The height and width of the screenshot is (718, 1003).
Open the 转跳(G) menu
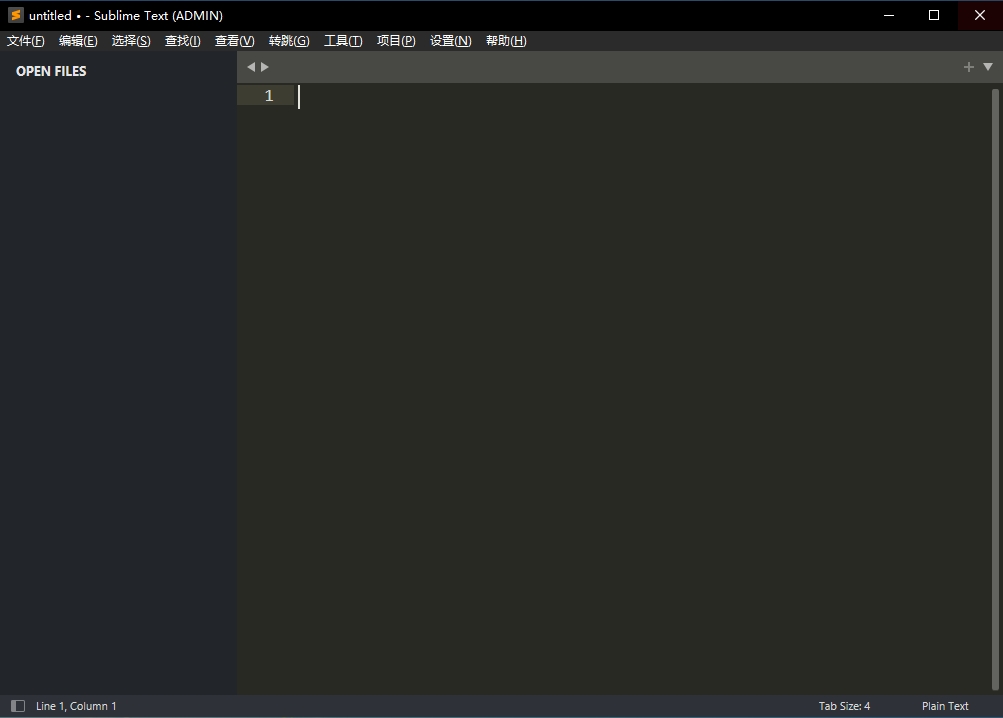point(289,41)
